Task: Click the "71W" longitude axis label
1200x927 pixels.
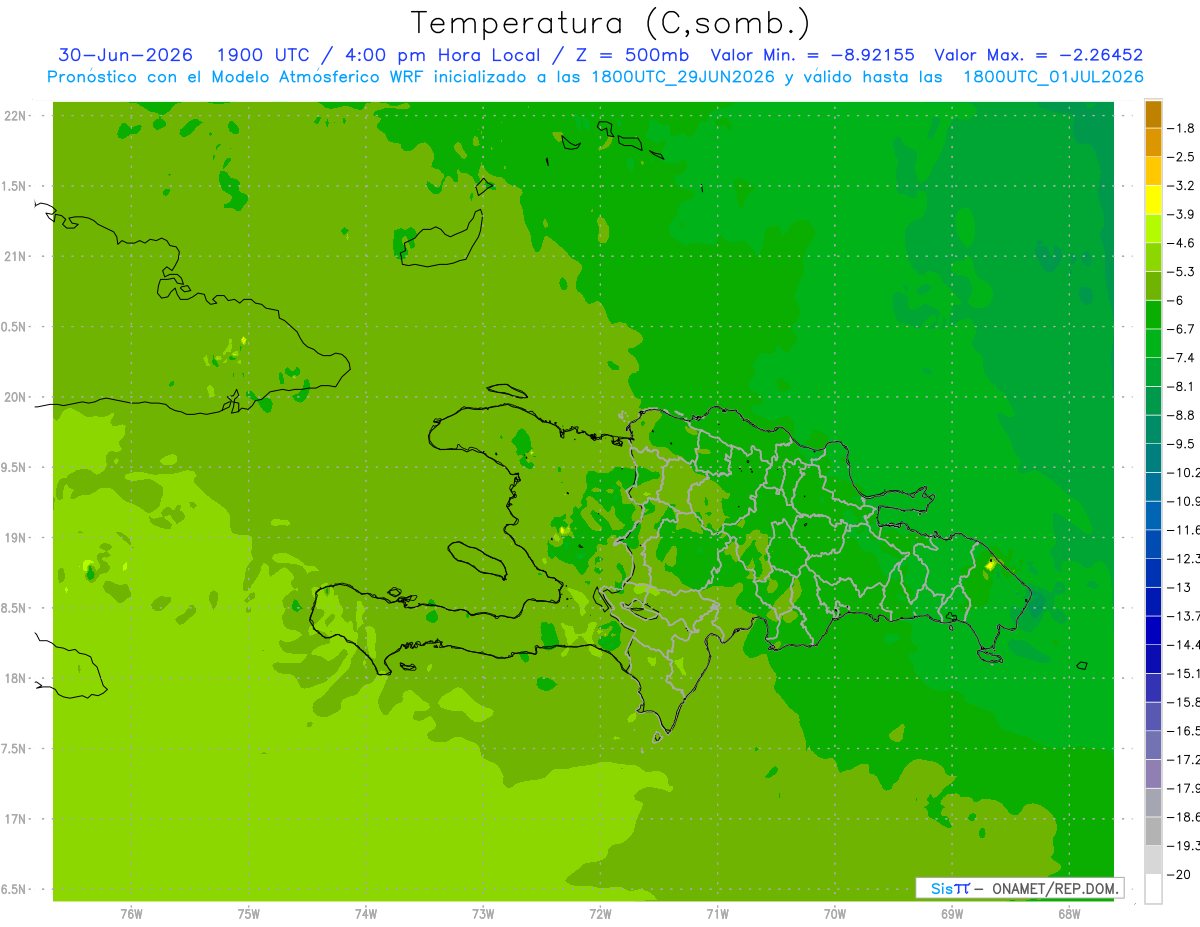Action: (717, 913)
